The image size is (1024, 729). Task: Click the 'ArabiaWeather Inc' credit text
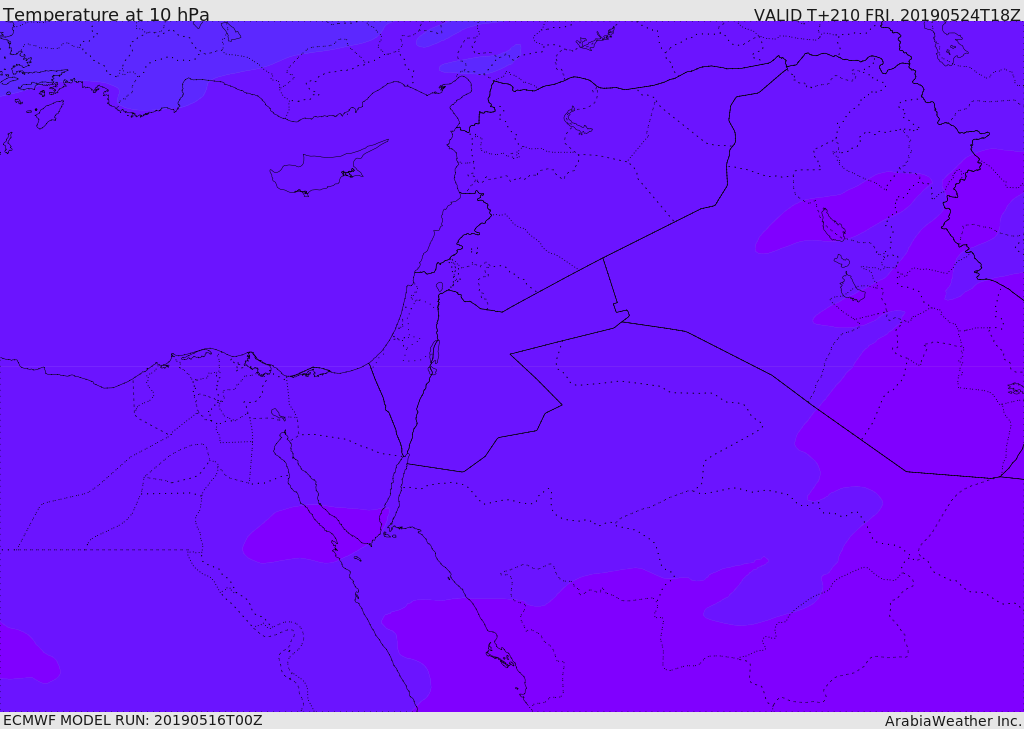coord(952,721)
